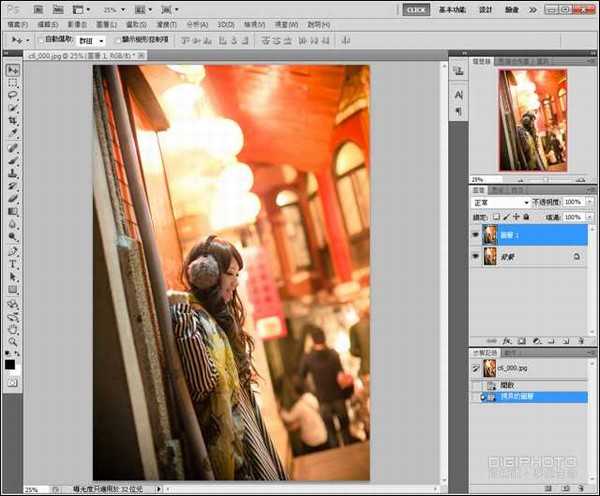Click the 設計 workspace button
Image resolution: width=600 pixels, height=496 pixels.
pos(486,9)
